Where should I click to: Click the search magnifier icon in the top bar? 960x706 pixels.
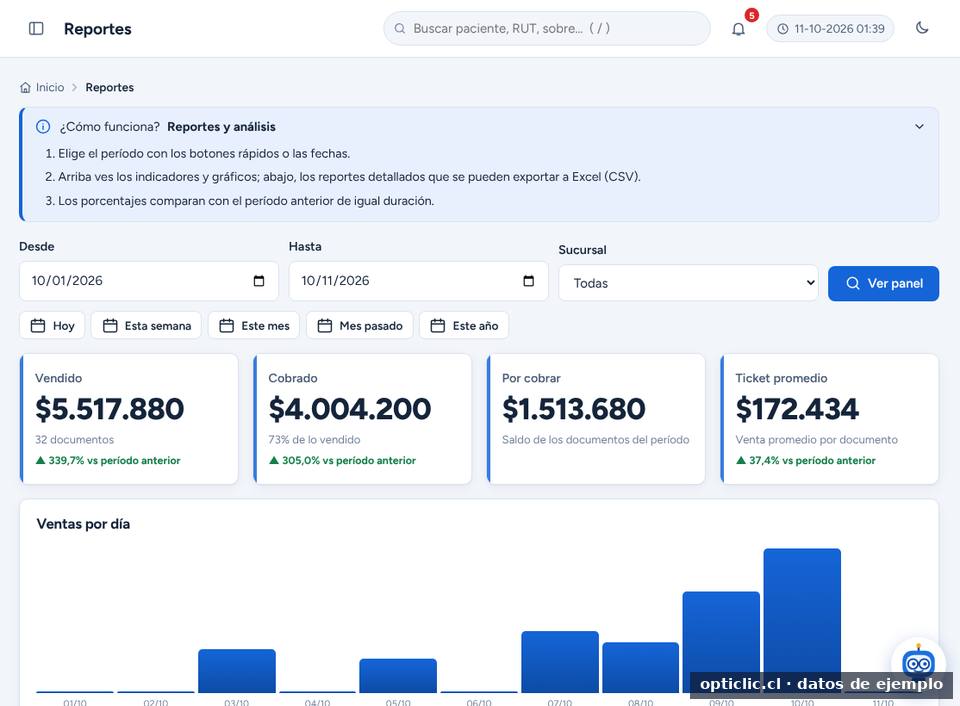click(400, 28)
